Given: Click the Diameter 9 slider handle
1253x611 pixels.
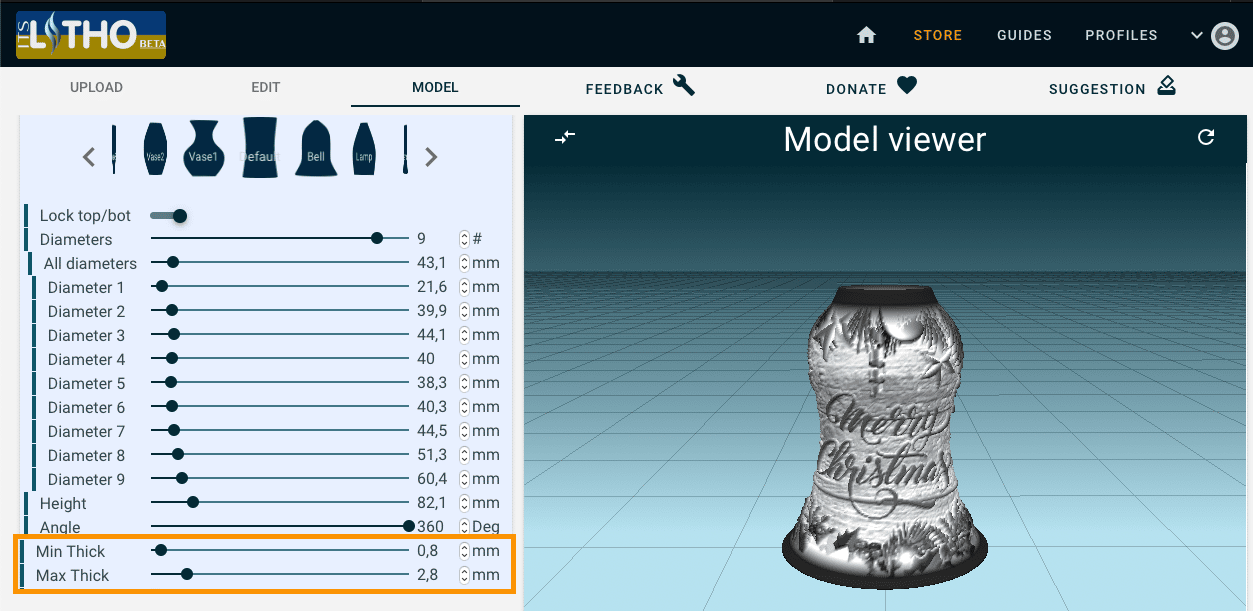Looking at the screenshot, I should [x=181, y=478].
